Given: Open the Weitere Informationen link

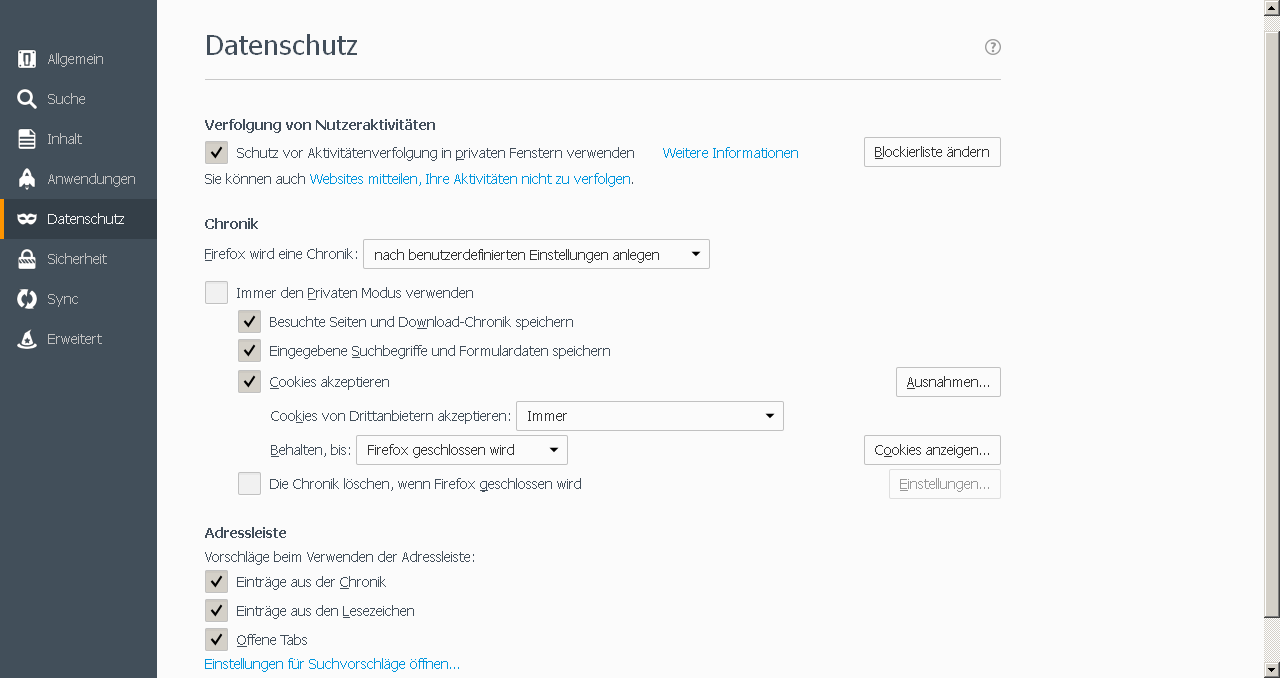Looking at the screenshot, I should click(x=730, y=153).
